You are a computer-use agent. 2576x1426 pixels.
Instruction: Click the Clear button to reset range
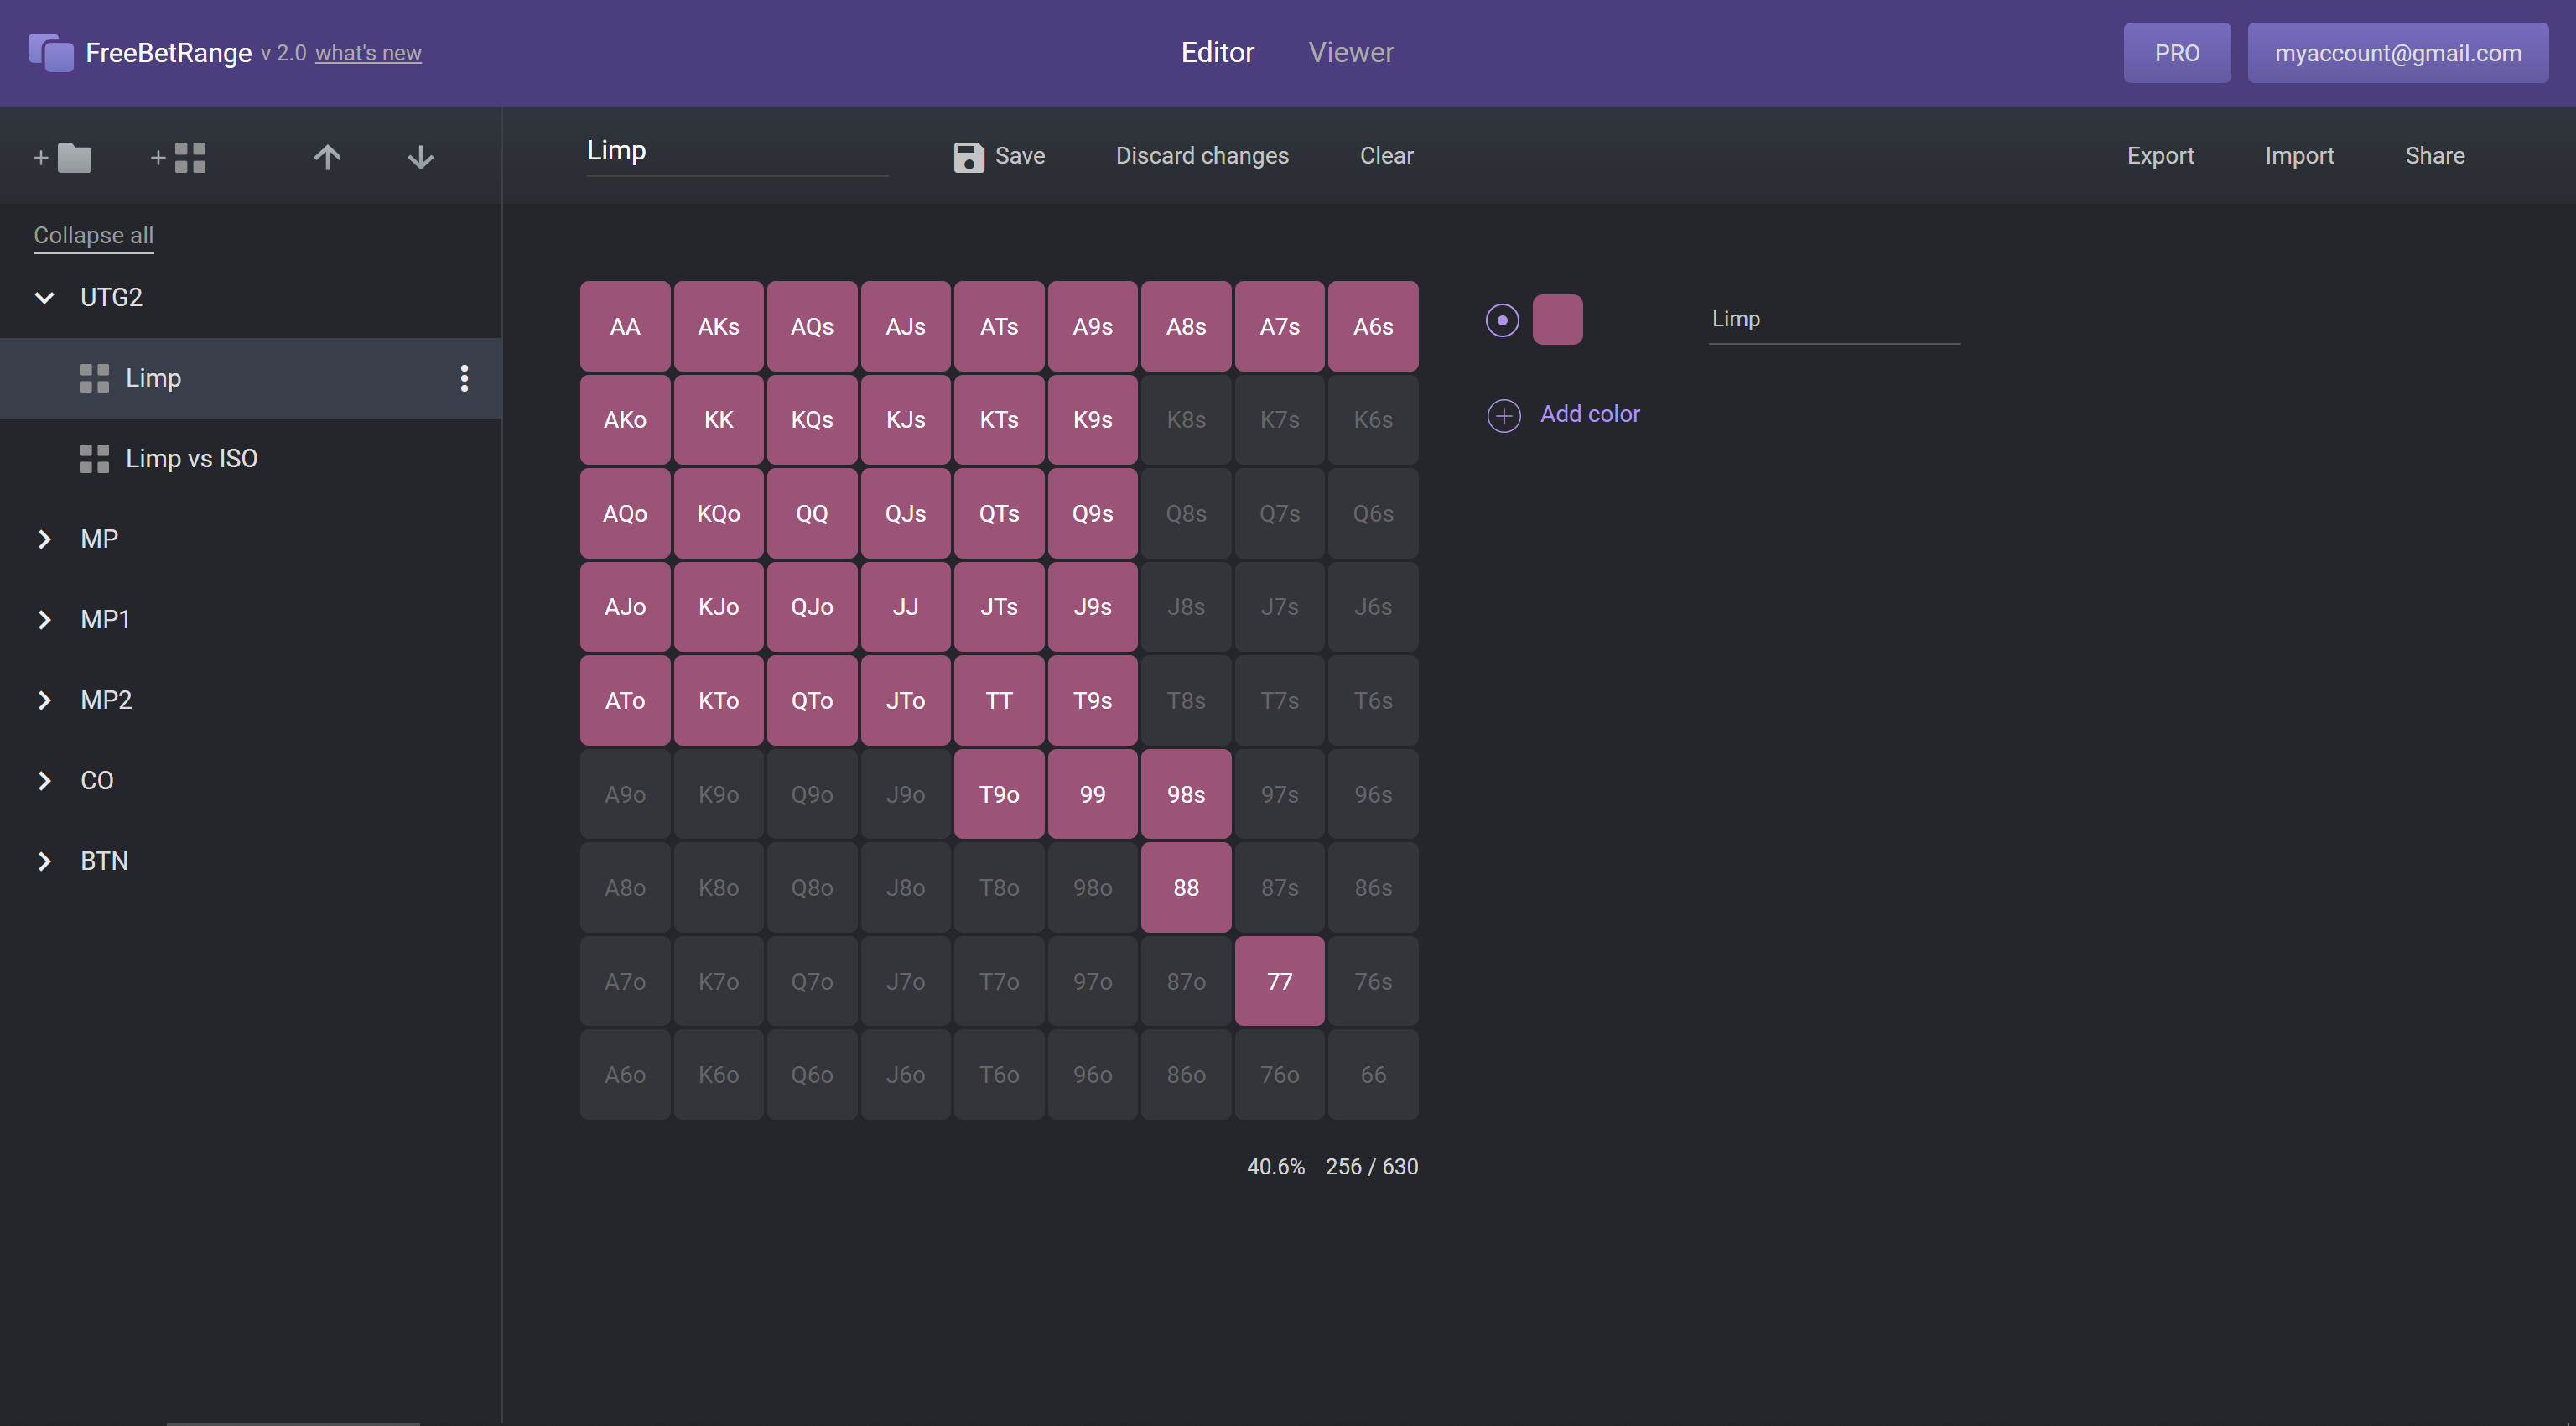[x=1388, y=154]
